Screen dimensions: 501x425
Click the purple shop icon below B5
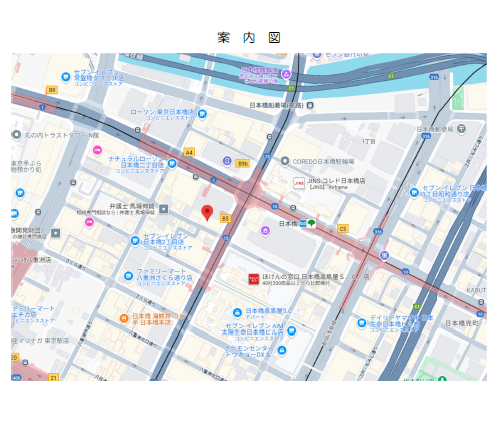pyautogui.click(x=265, y=230)
